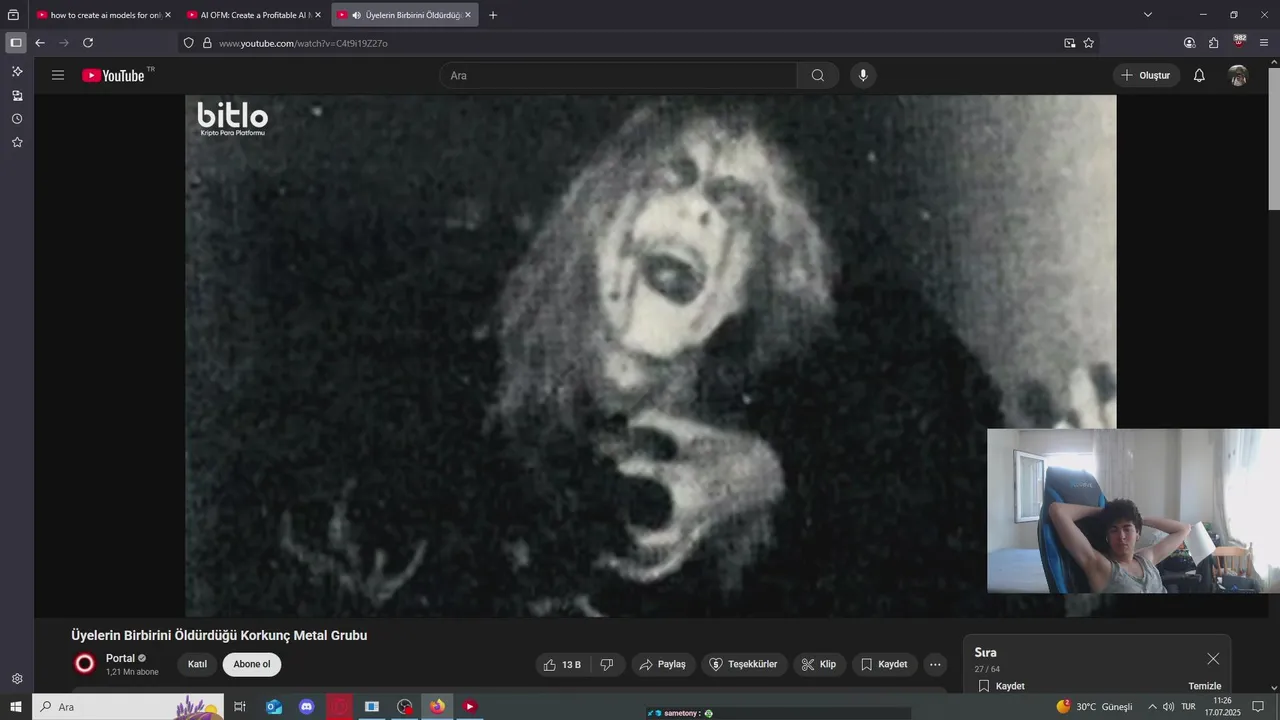Open the Portal channel name link
This screenshot has height=720, width=1280.
pyautogui.click(x=120, y=658)
